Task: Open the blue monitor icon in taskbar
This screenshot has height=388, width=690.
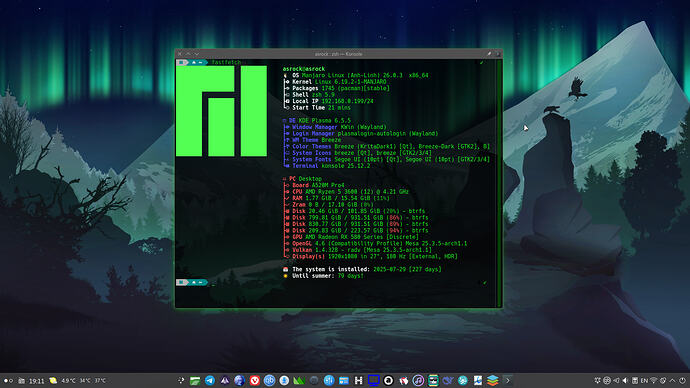Action: click(x=374, y=381)
